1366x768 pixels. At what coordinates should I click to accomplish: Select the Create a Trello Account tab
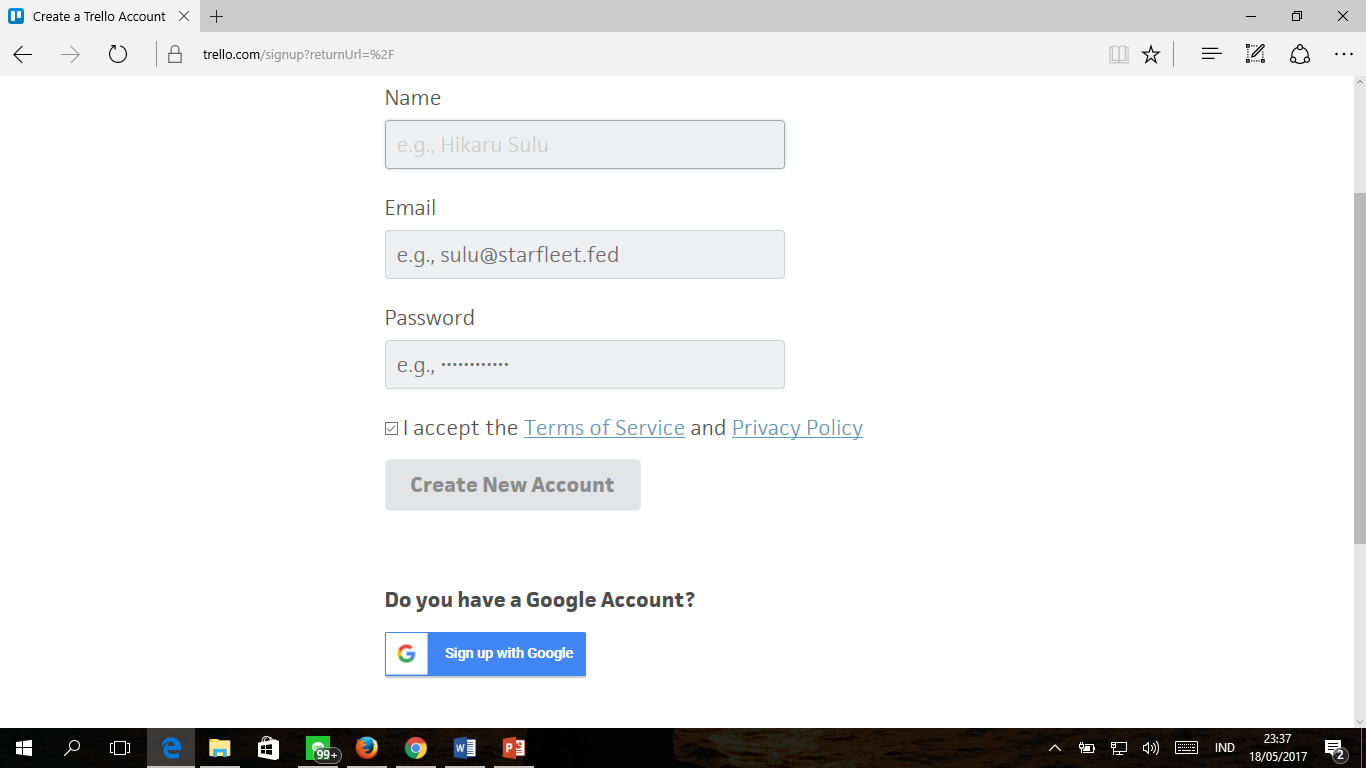tap(98, 16)
